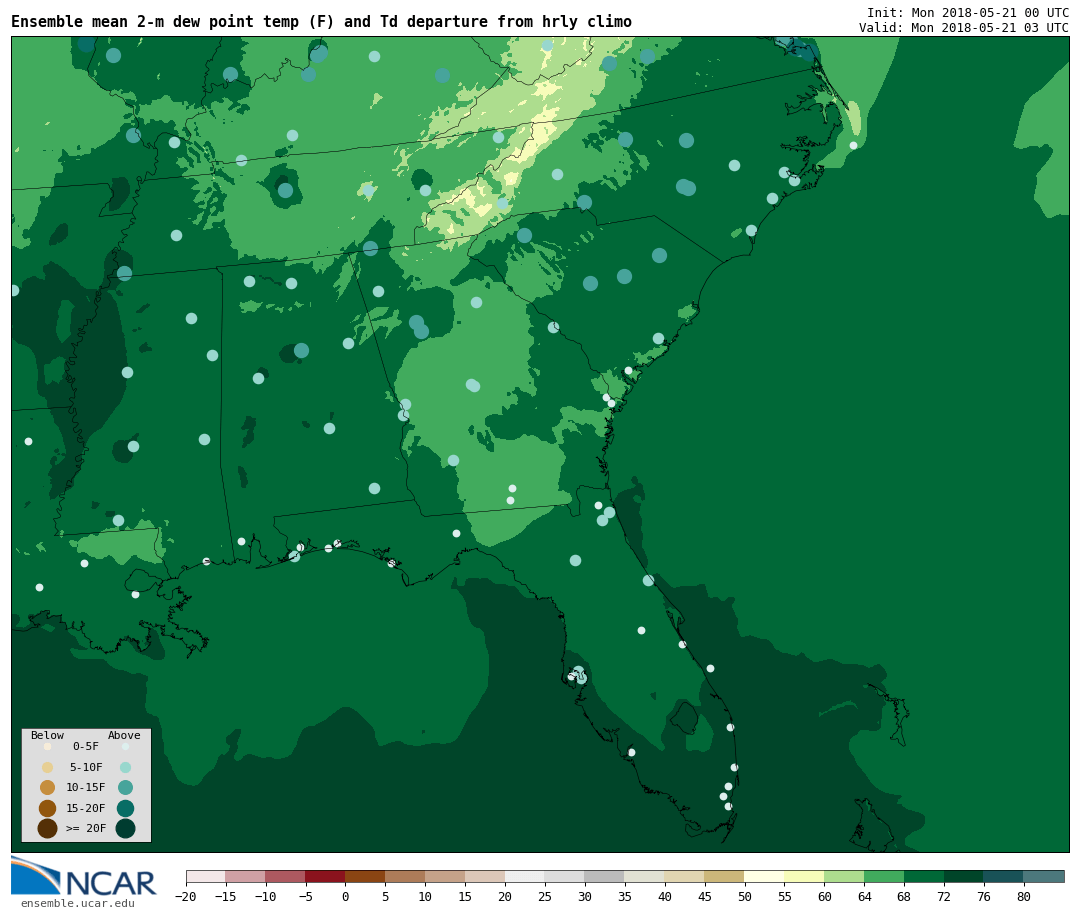Pick the color bar segment between 25 and 30
The width and height of the screenshot is (1080, 915).
[565, 876]
